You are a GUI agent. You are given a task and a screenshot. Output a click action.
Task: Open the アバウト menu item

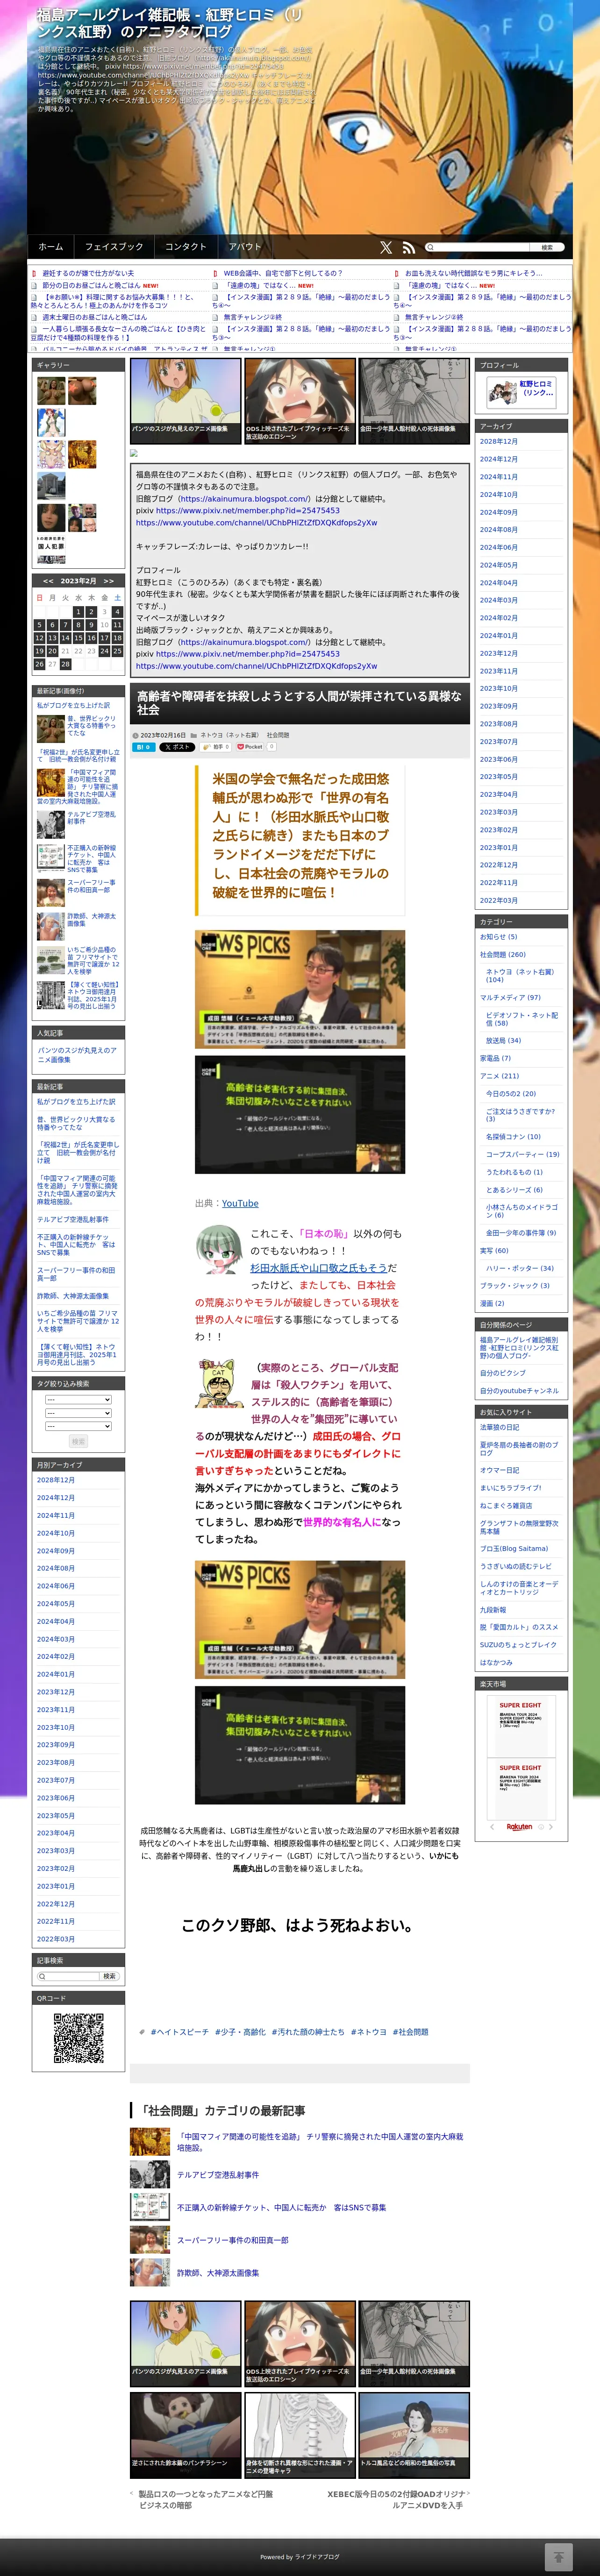click(x=245, y=247)
